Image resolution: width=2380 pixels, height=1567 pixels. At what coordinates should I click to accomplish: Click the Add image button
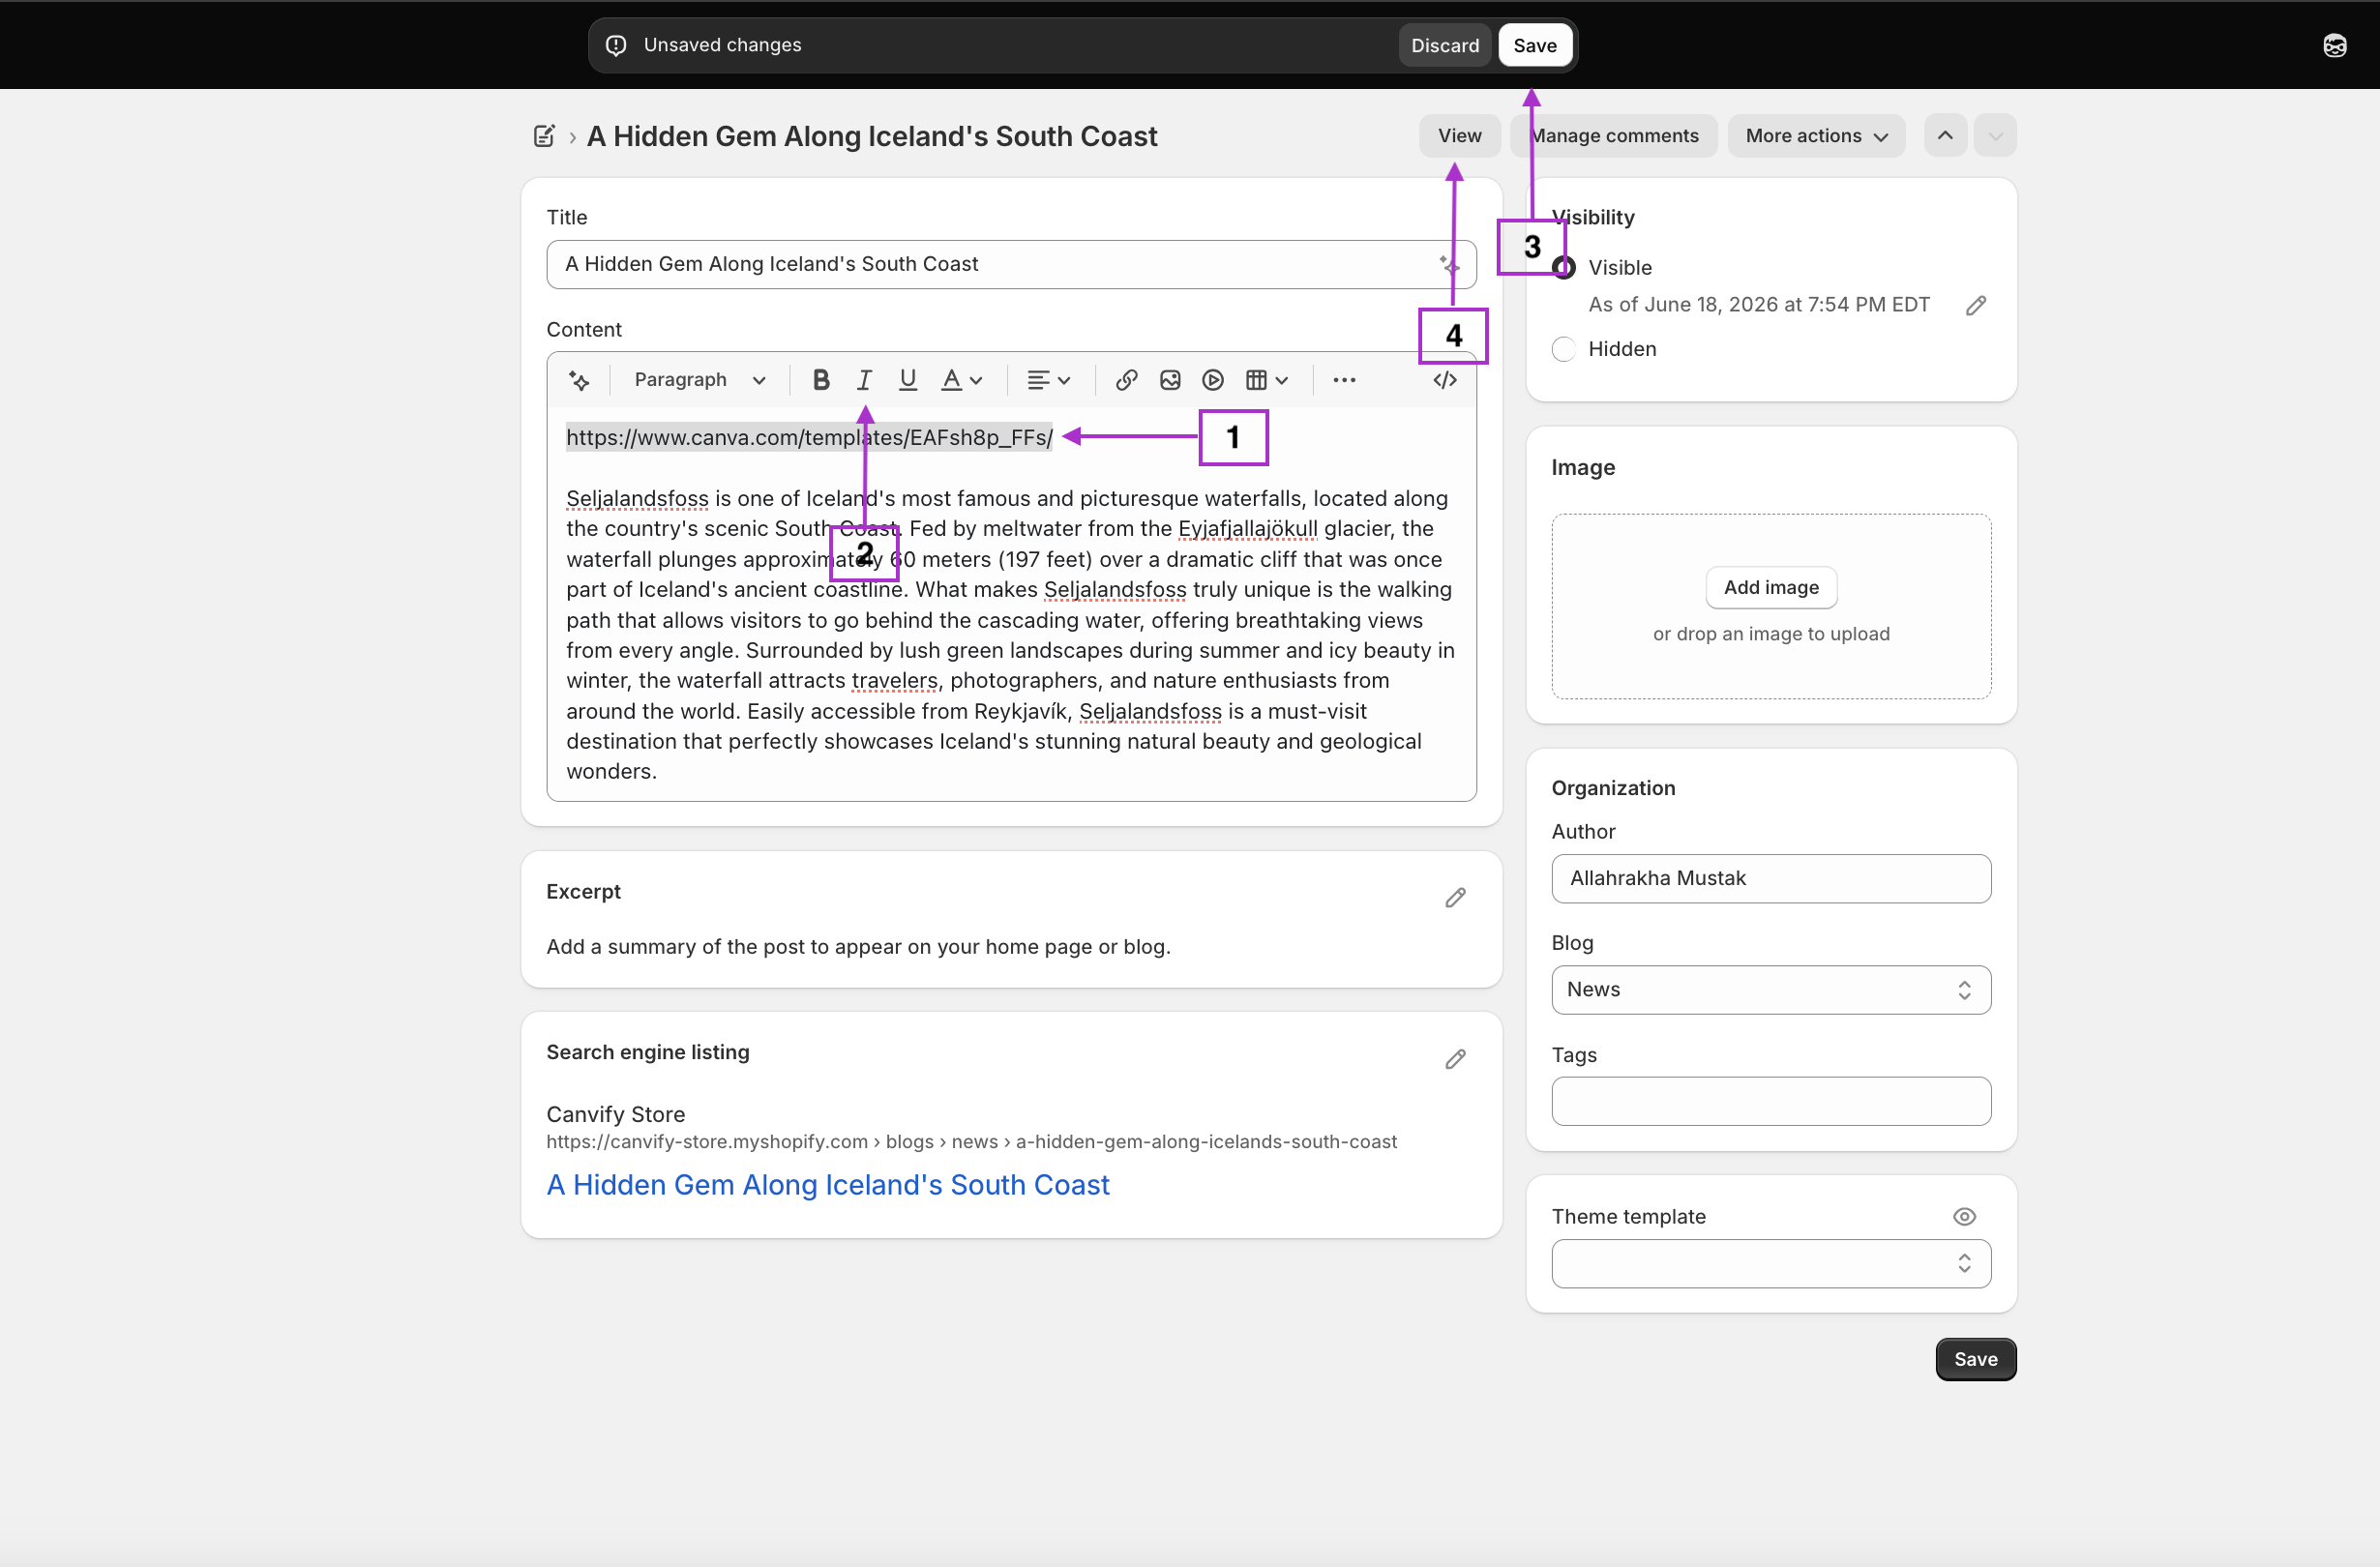click(x=1771, y=588)
